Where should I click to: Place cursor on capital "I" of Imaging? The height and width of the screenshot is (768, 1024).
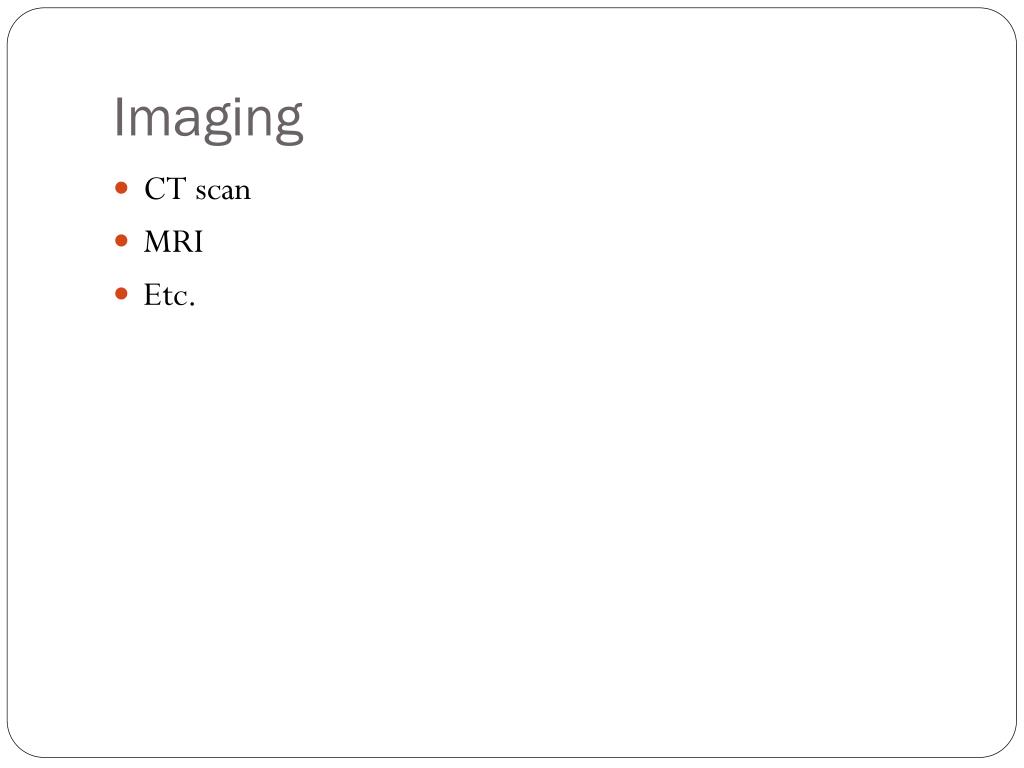tap(119, 118)
